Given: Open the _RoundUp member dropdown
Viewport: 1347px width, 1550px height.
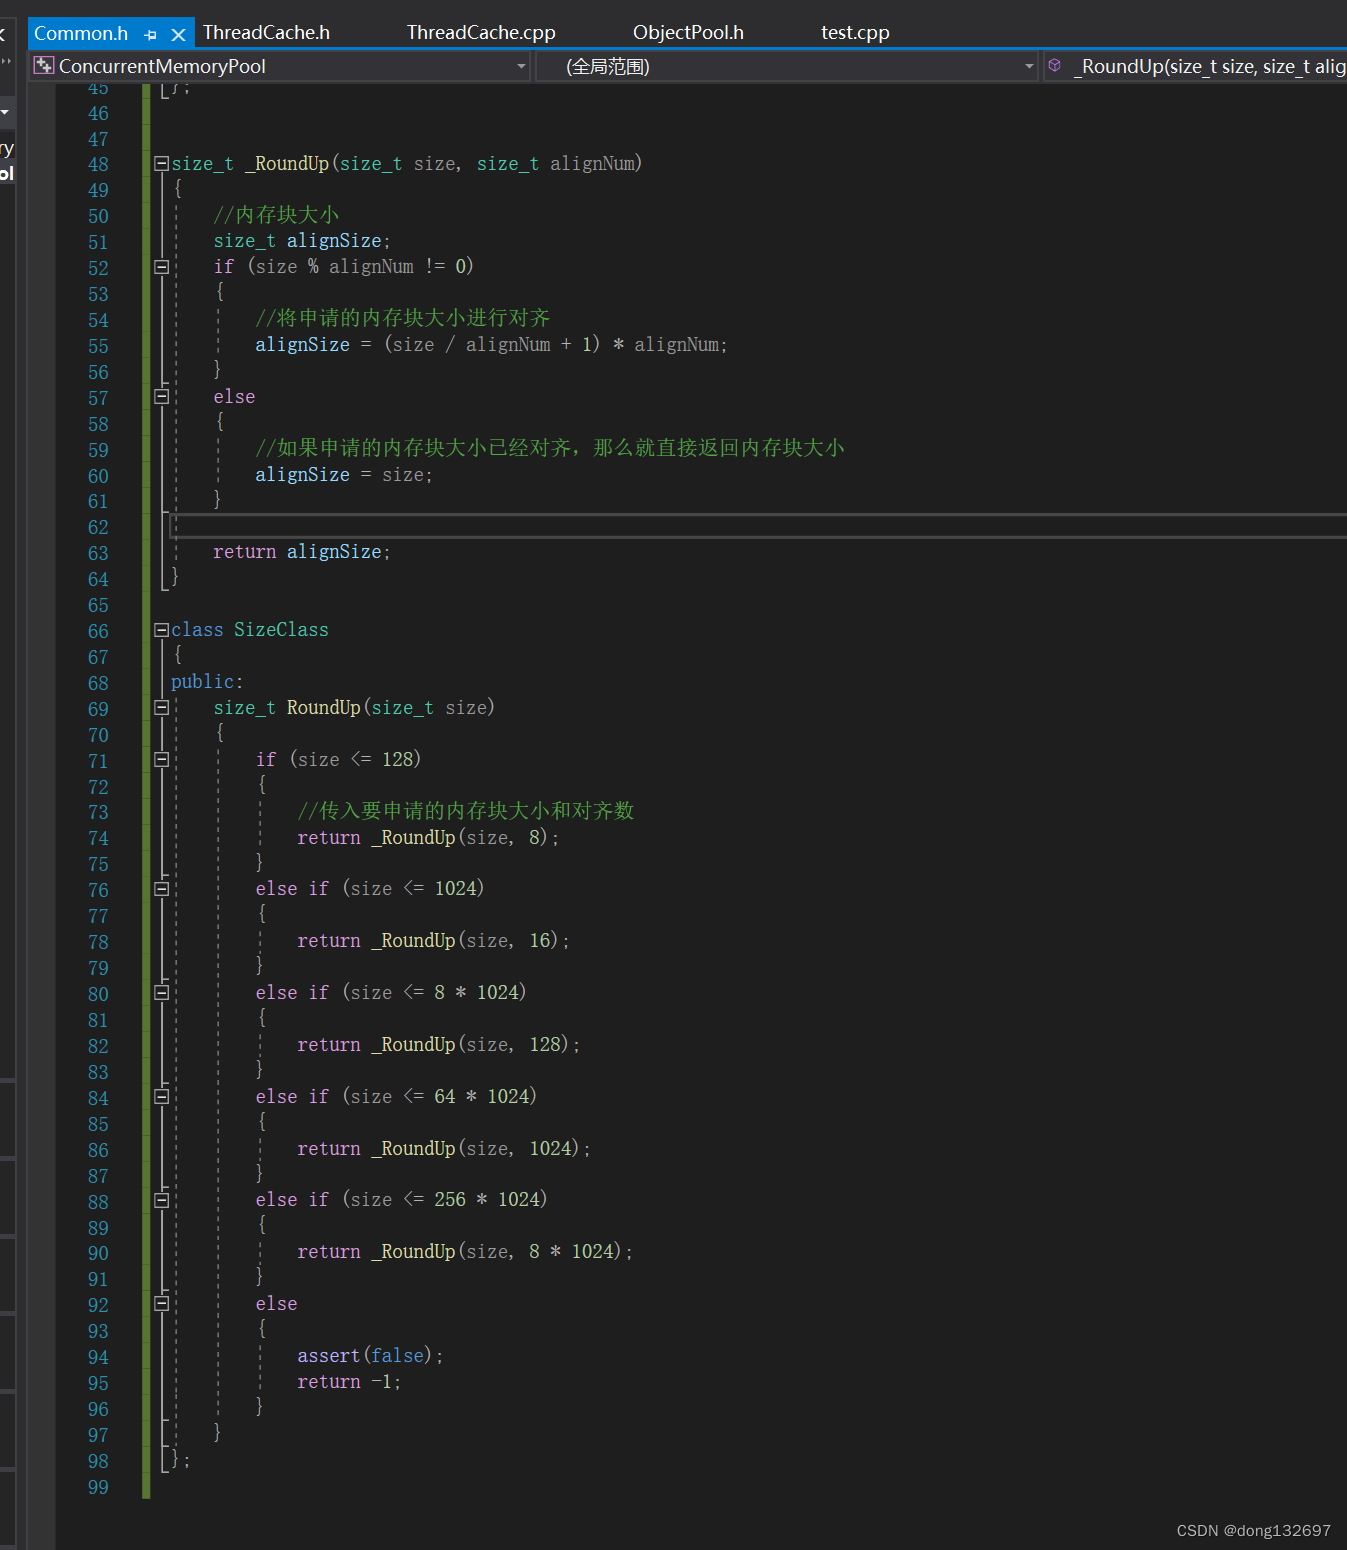Looking at the screenshot, I should 1195,66.
